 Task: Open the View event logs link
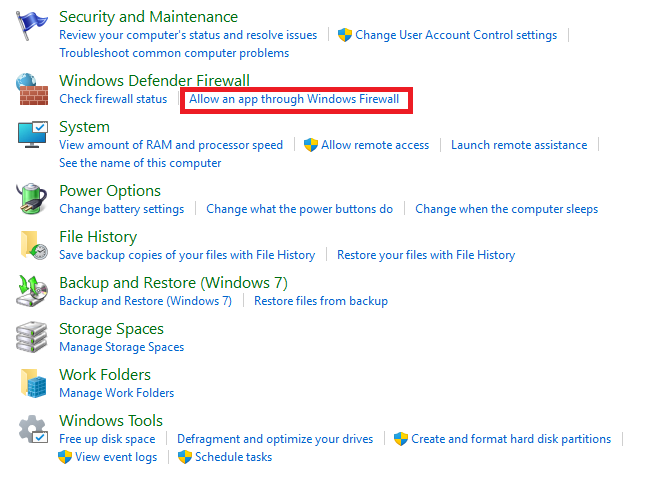[x=116, y=457]
